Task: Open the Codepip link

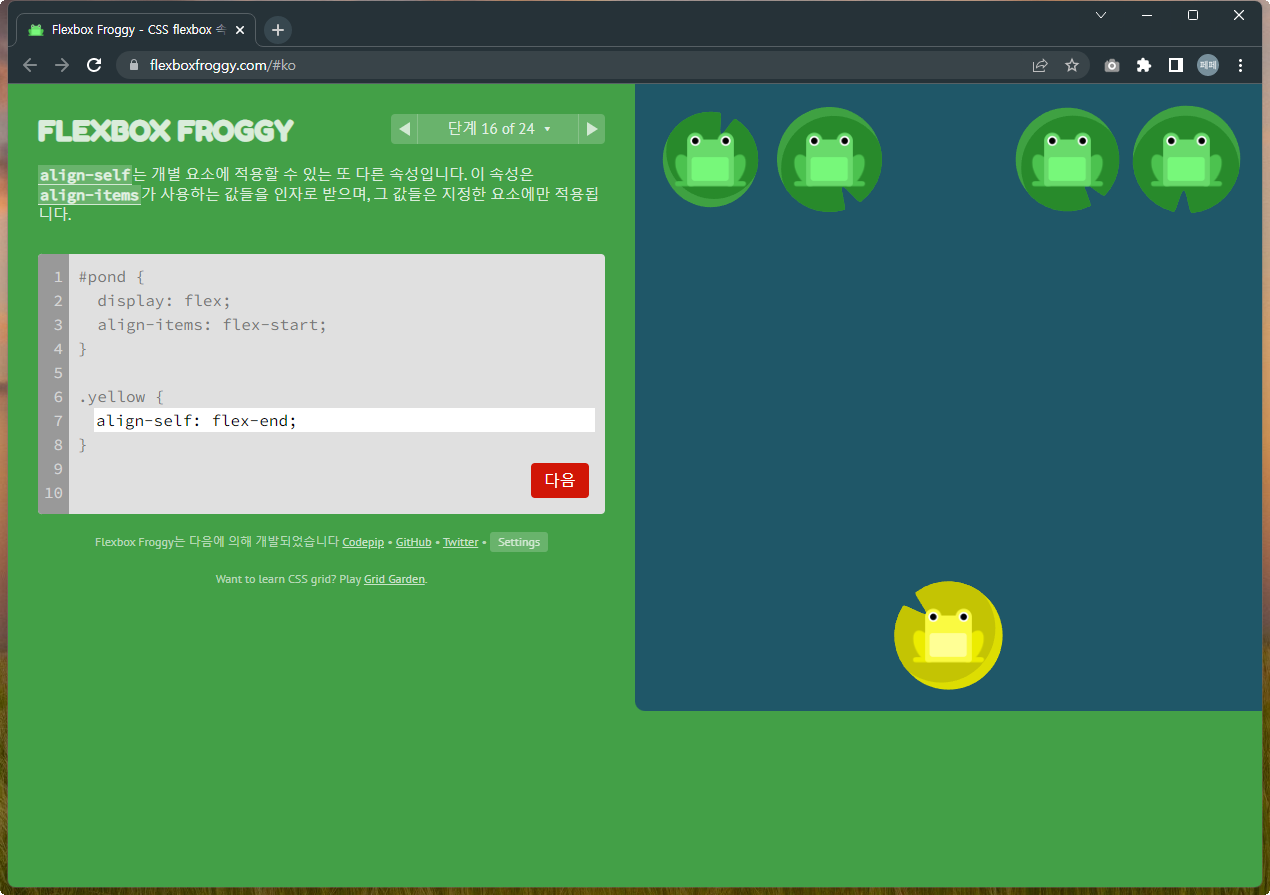Action: pyautogui.click(x=363, y=542)
